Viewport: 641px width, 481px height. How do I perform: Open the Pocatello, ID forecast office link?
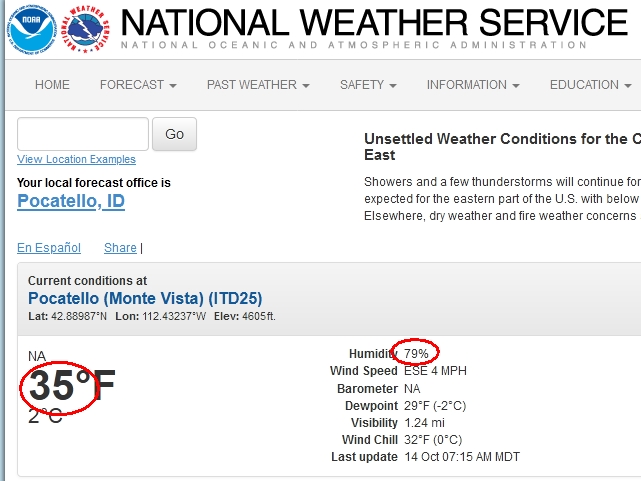(x=71, y=201)
